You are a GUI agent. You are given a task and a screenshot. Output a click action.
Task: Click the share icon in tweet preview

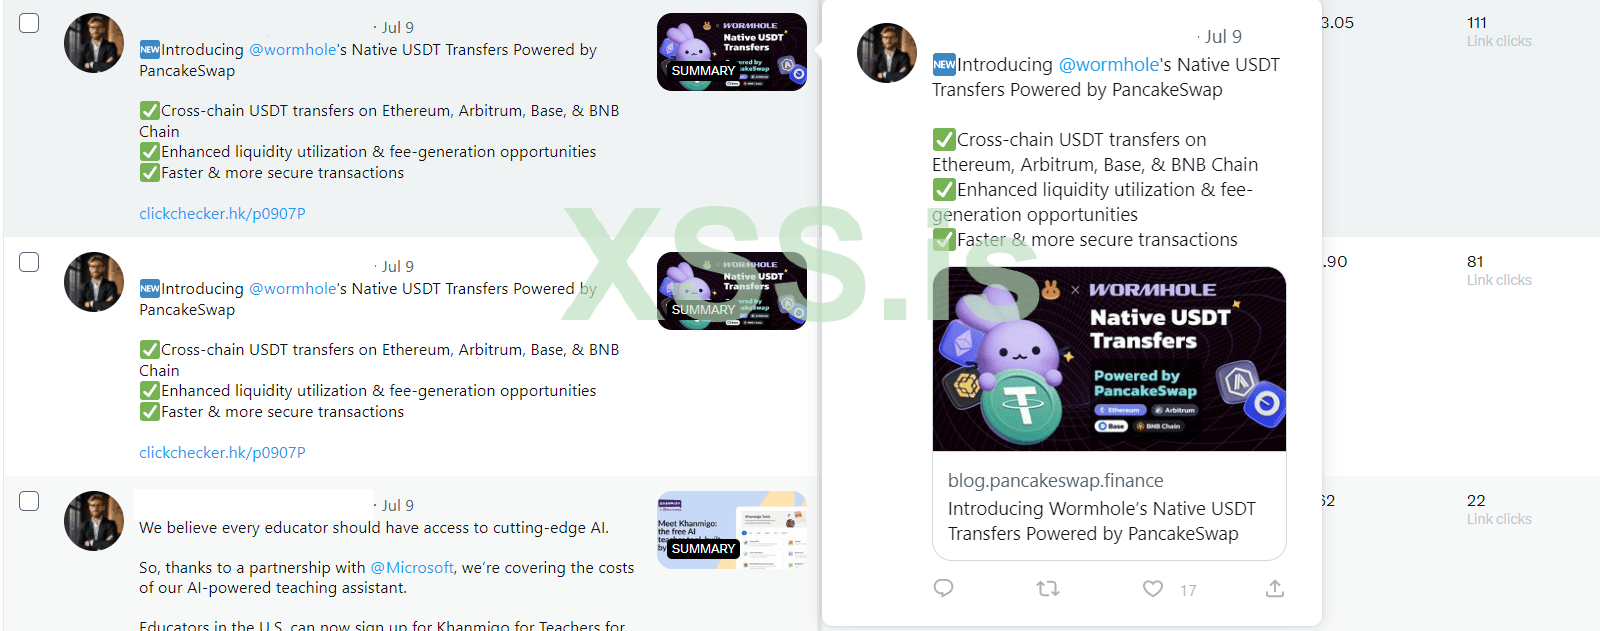1275,589
